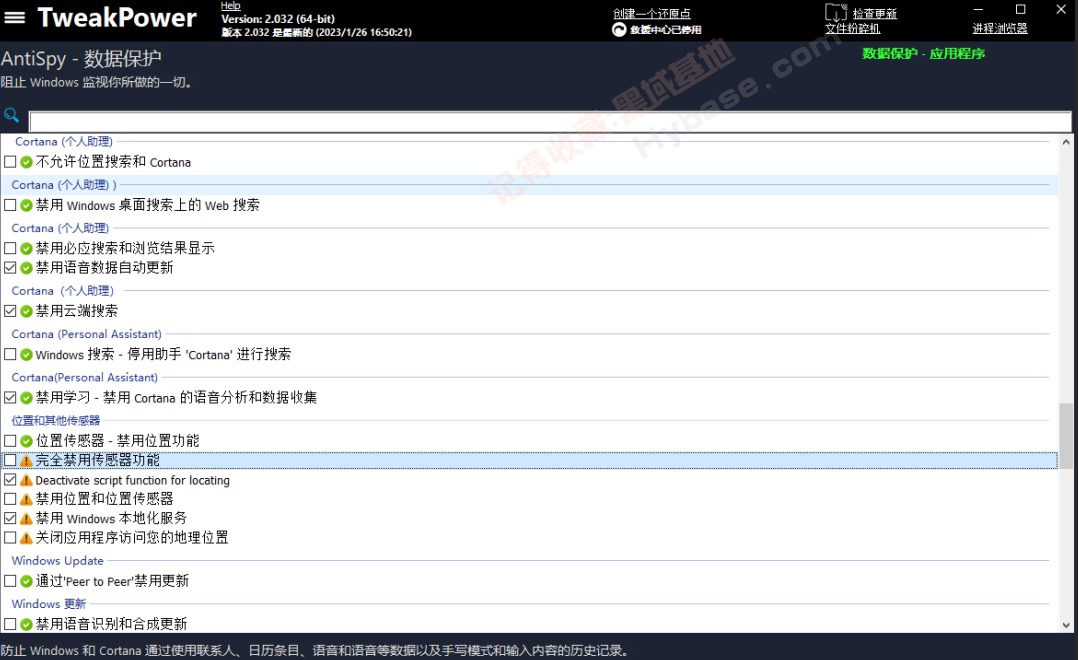Tick the 禁用语音识别和合成更新 checkbox
This screenshot has width=1078, height=660.
tap(10, 624)
